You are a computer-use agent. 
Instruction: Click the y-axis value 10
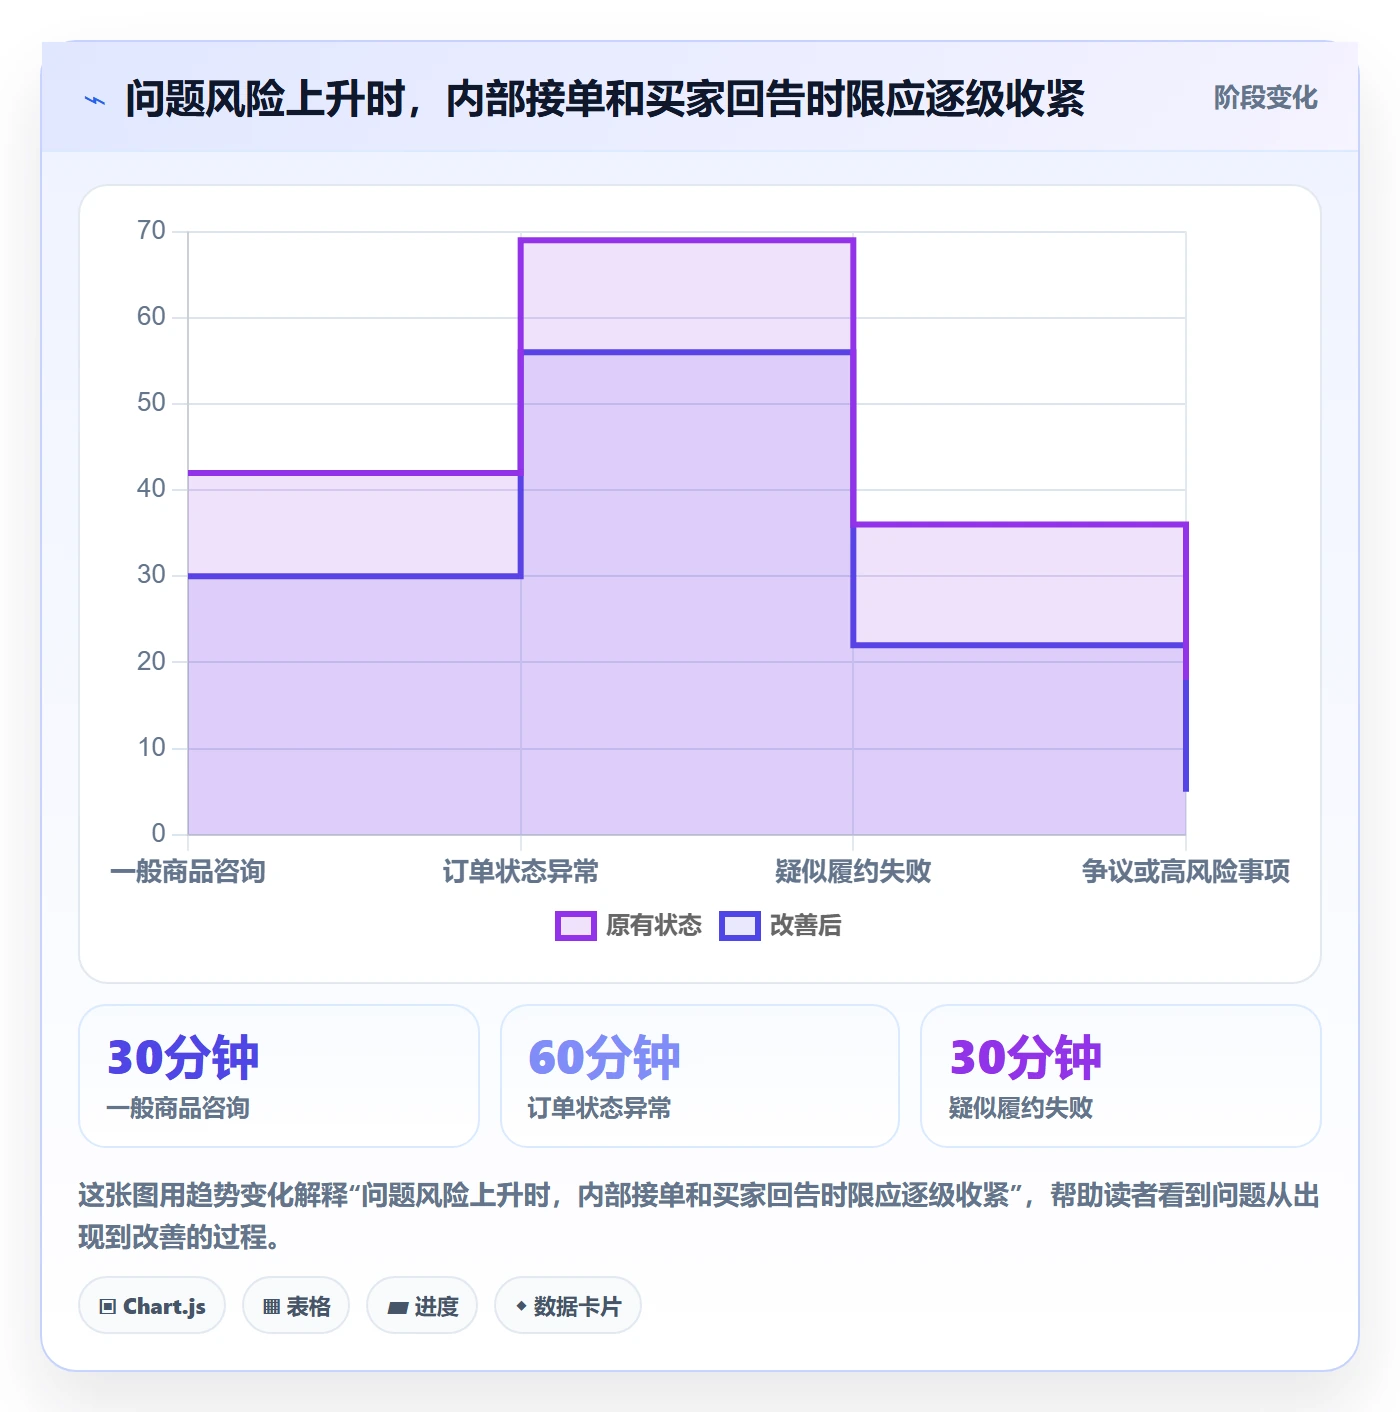point(151,748)
